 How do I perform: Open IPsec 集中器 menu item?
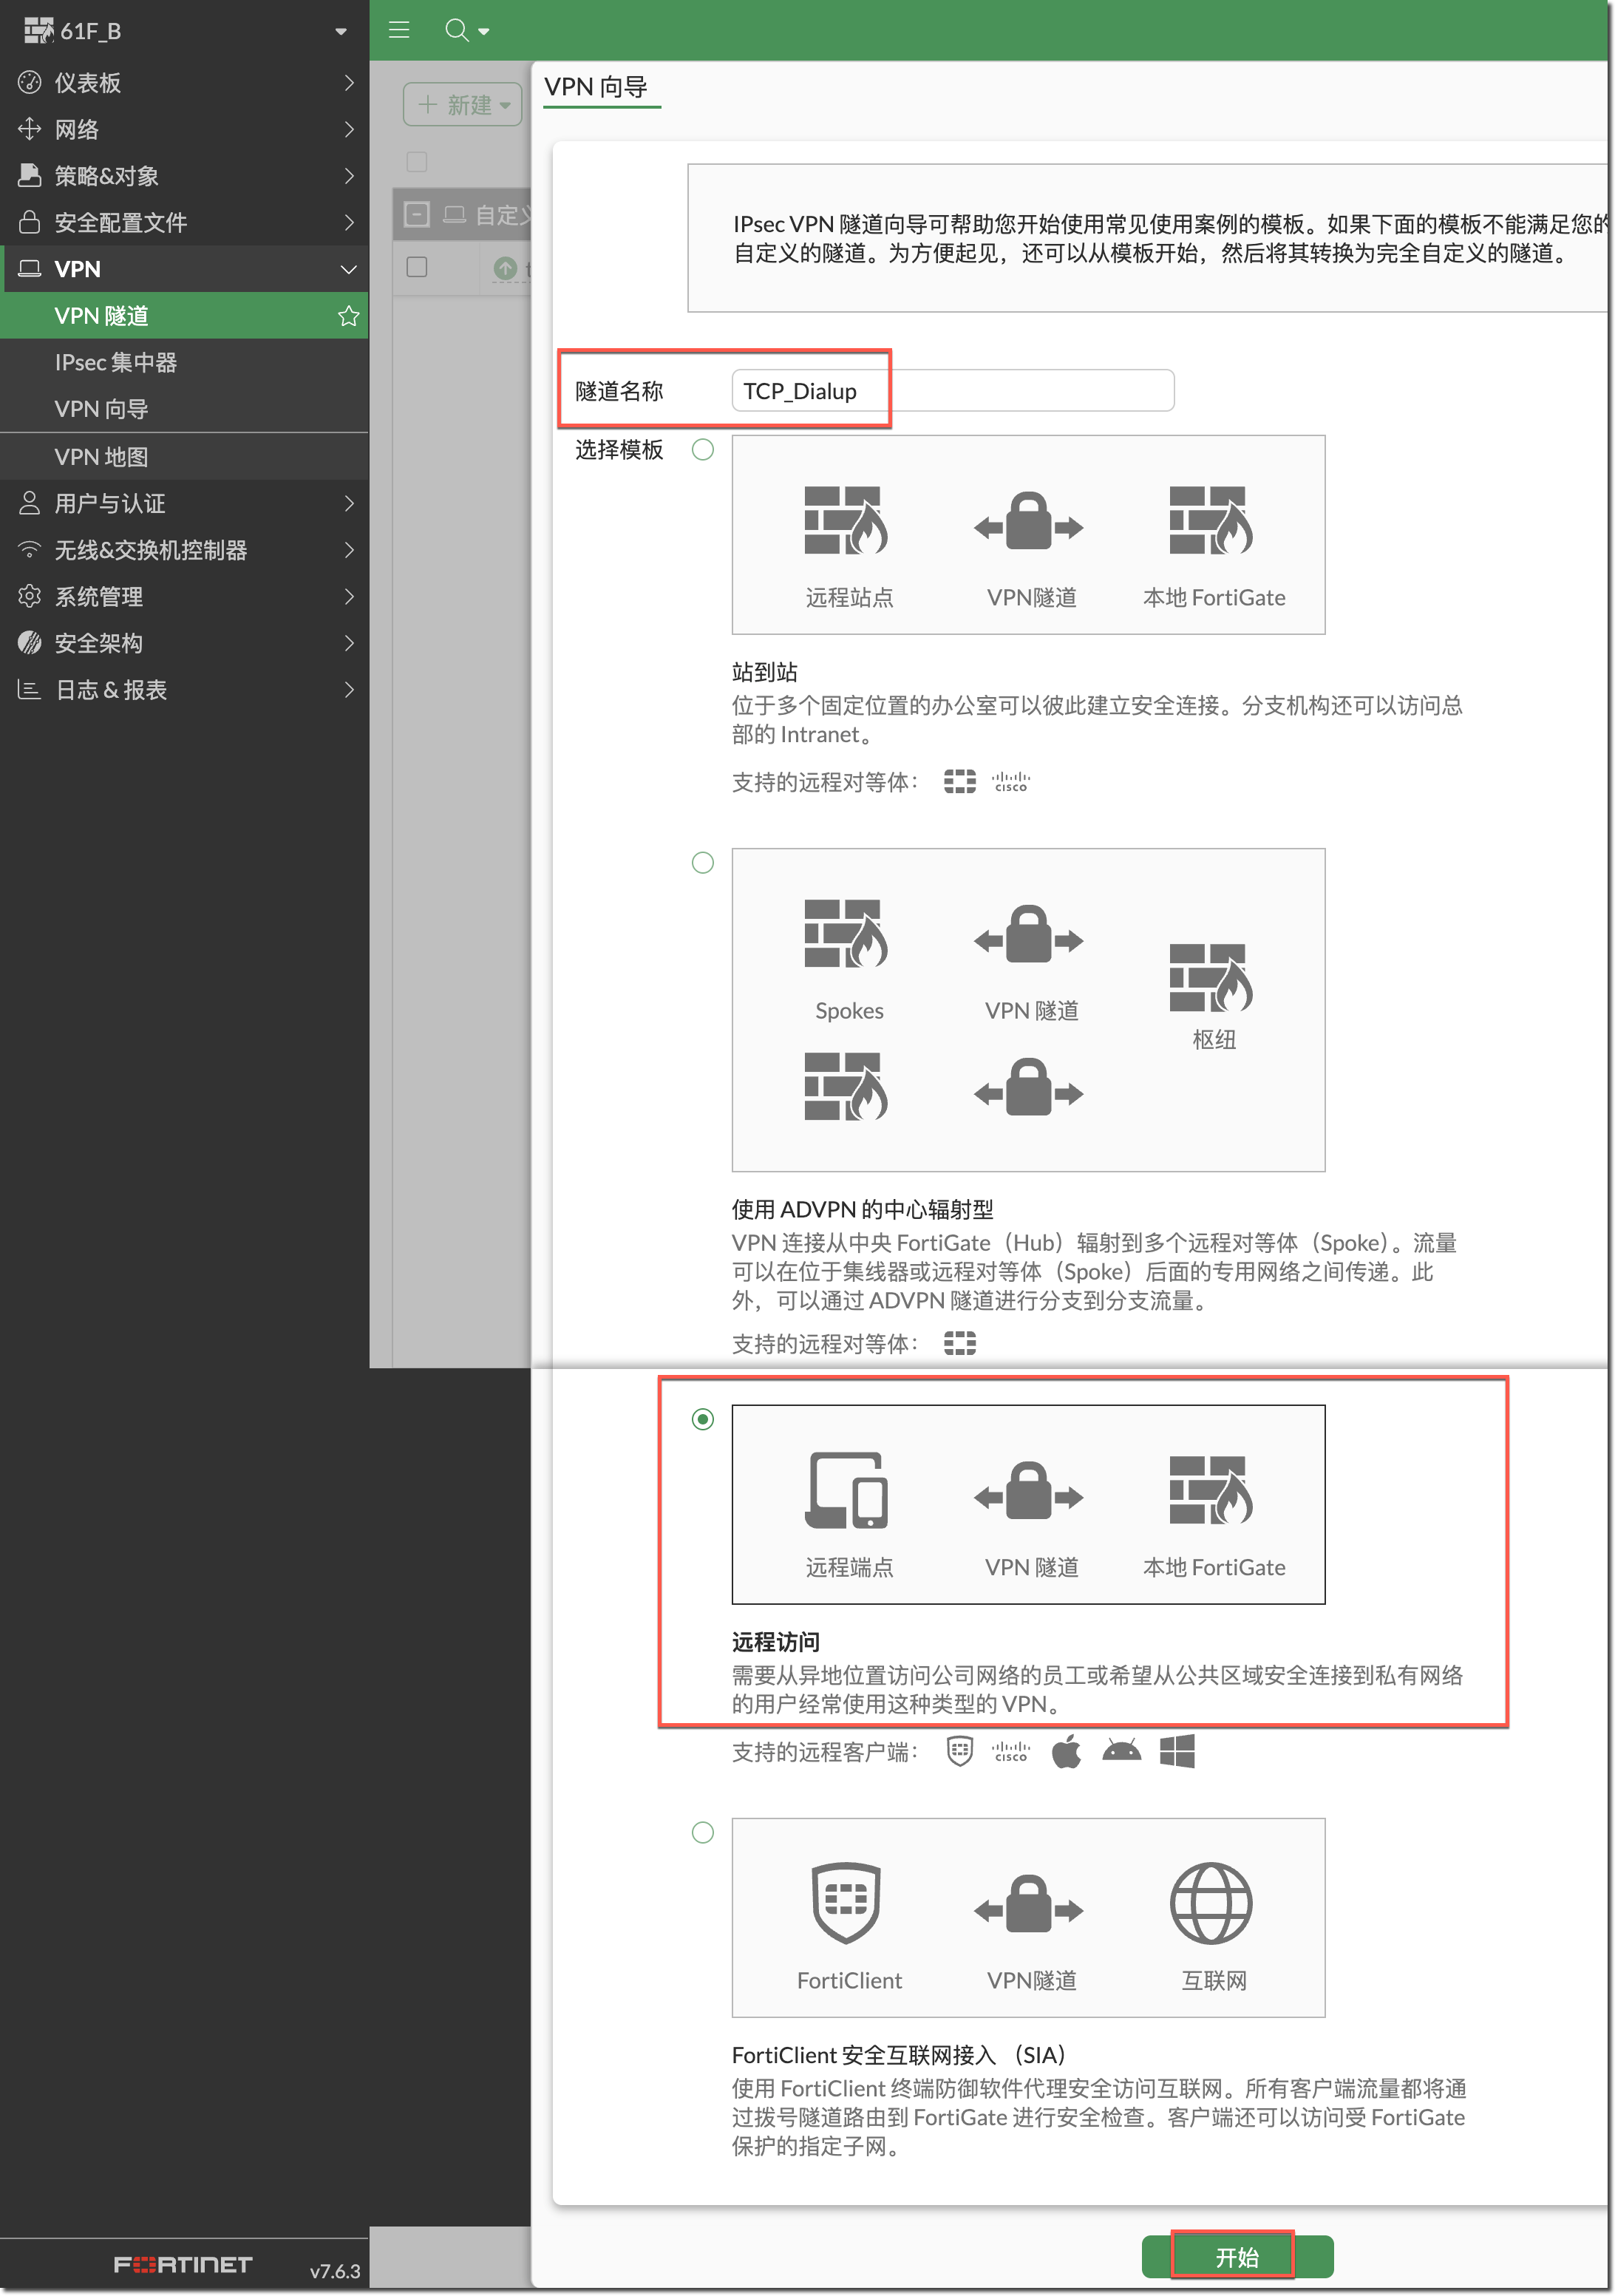coord(116,363)
